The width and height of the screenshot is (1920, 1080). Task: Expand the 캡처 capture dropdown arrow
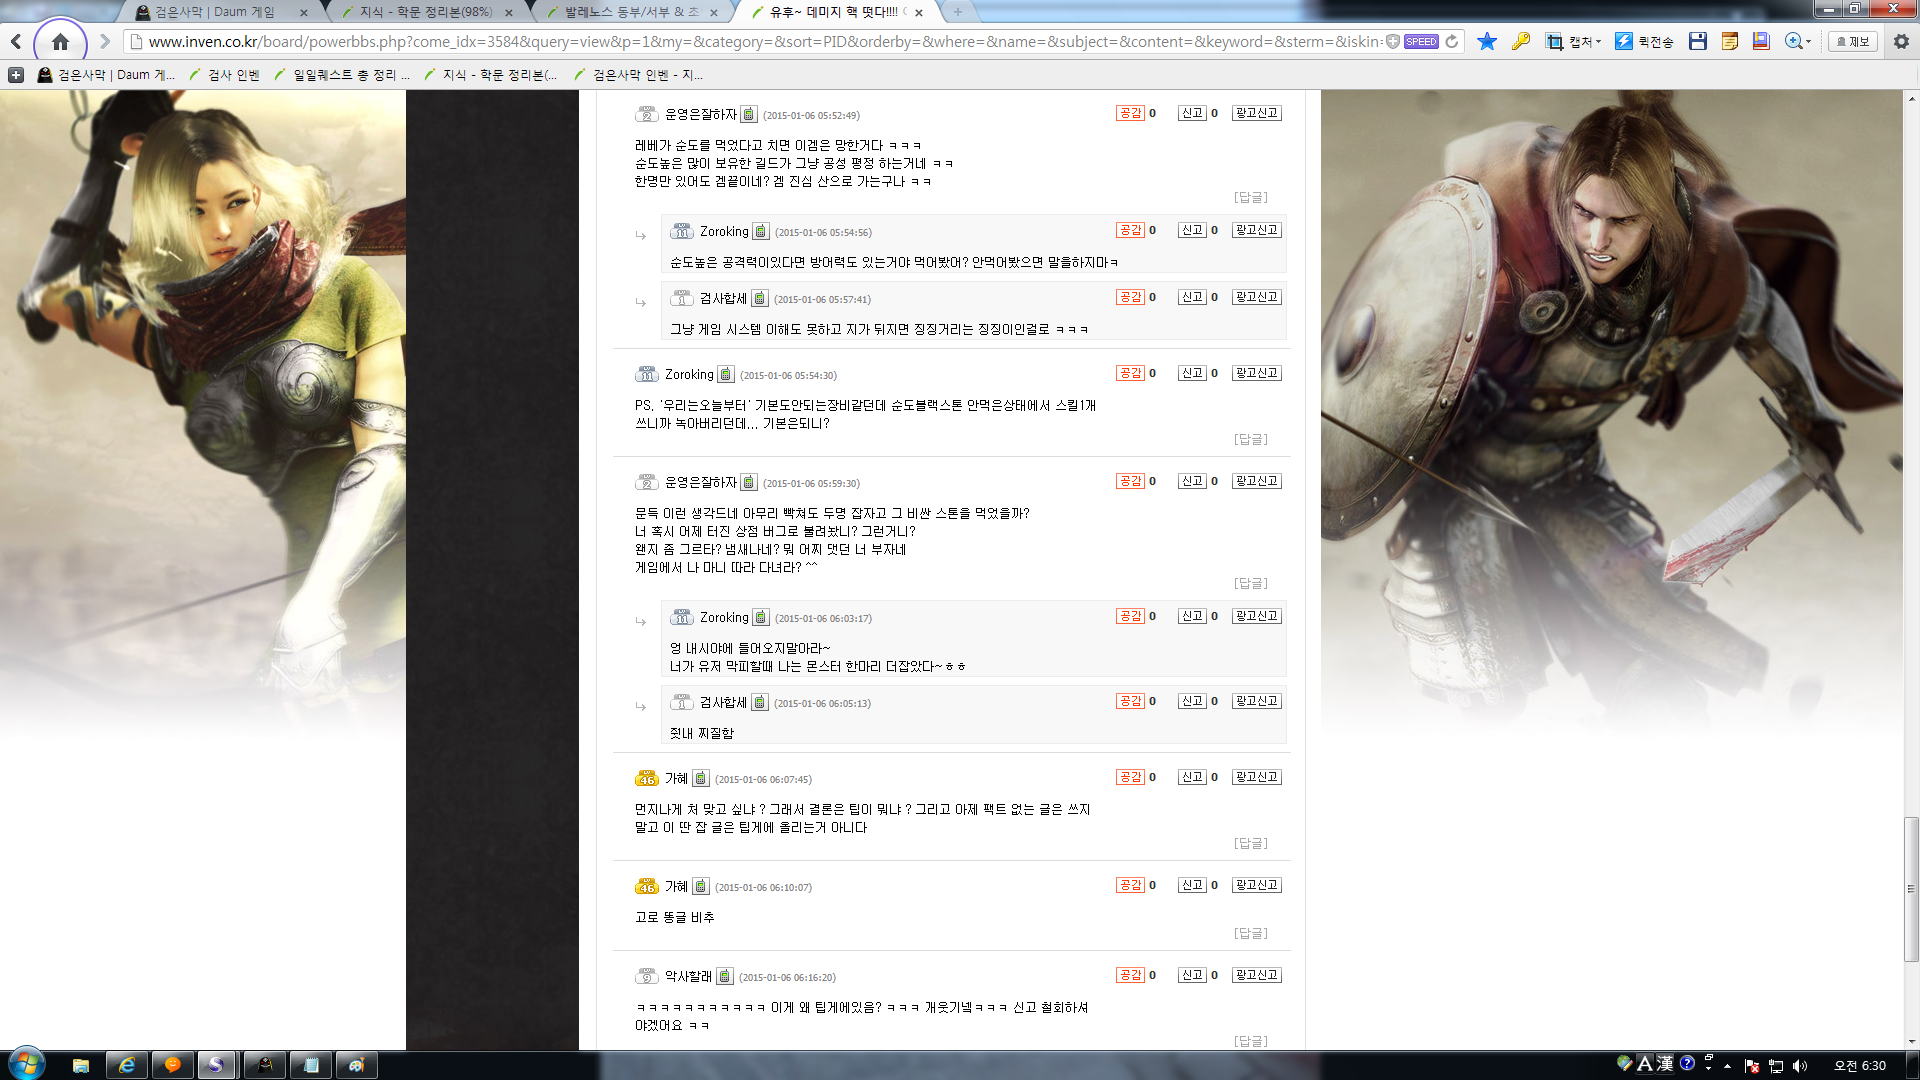coord(1599,42)
